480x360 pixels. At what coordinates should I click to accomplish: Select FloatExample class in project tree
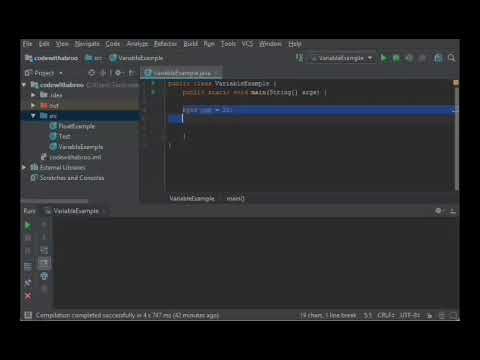(72, 126)
